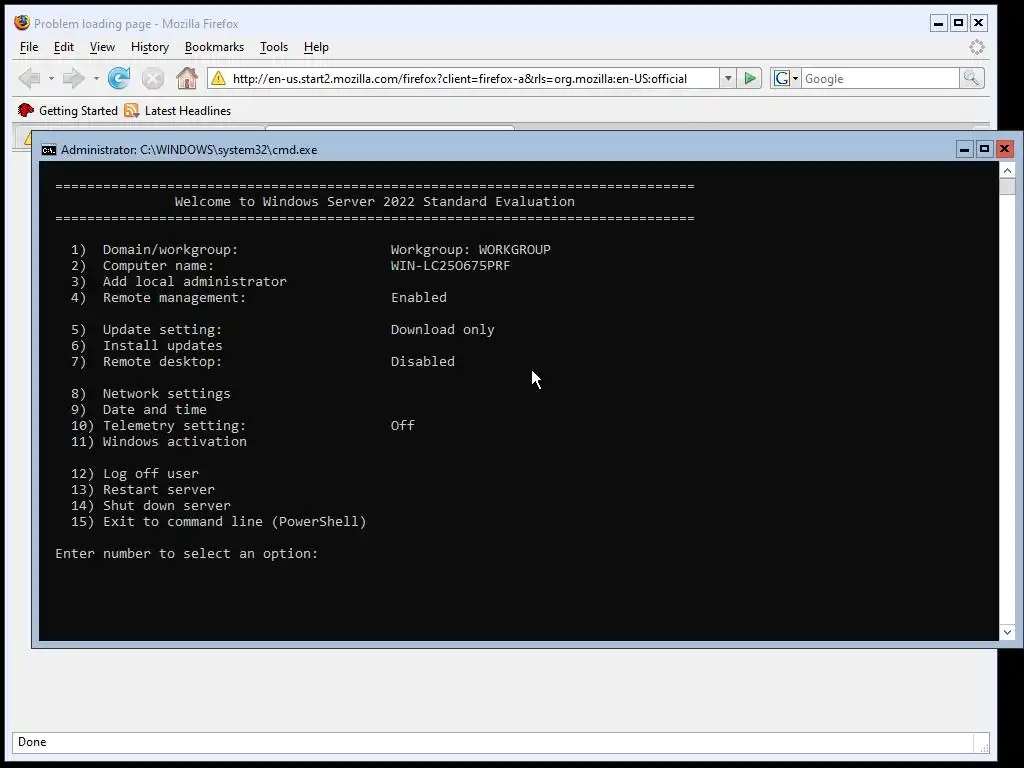Viewport: 1024px width, 768px height.
Task: Click the 'Workgroup: WORKGROUP' value
Action: click(x=470, y=249)
